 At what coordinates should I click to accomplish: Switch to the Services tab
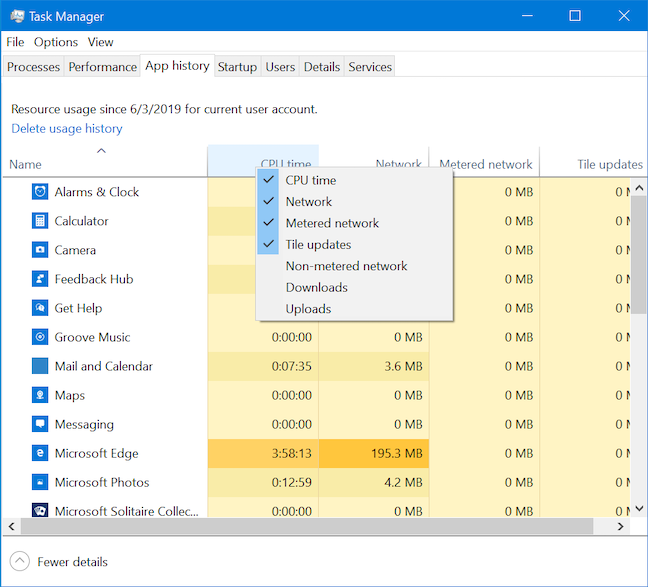(x=370, y=67)
